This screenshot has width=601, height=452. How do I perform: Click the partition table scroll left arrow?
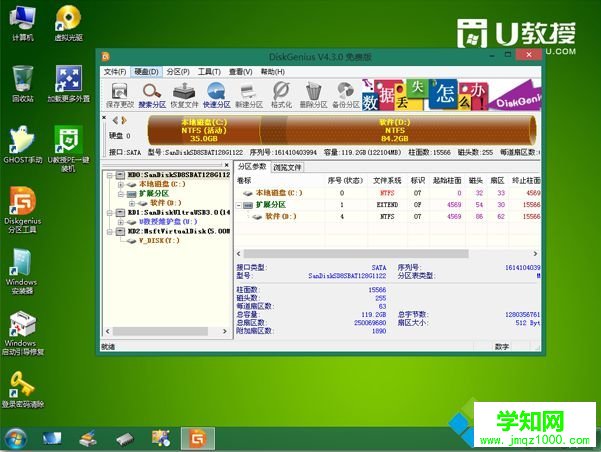[239, 254]
